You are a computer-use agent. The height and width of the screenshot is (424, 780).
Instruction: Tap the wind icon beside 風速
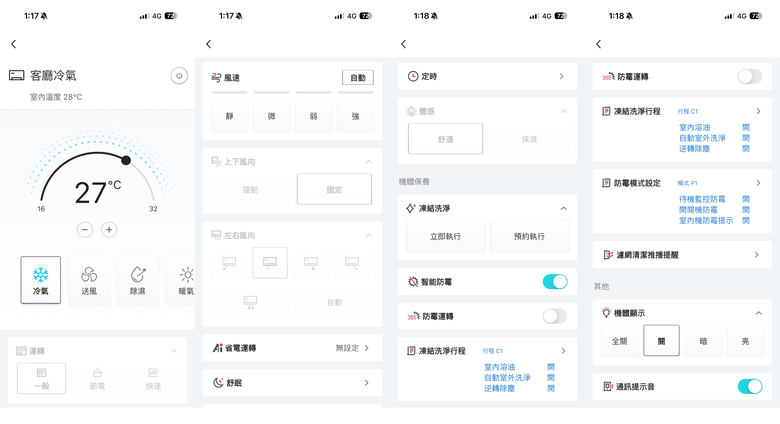[x=216, y=77]
